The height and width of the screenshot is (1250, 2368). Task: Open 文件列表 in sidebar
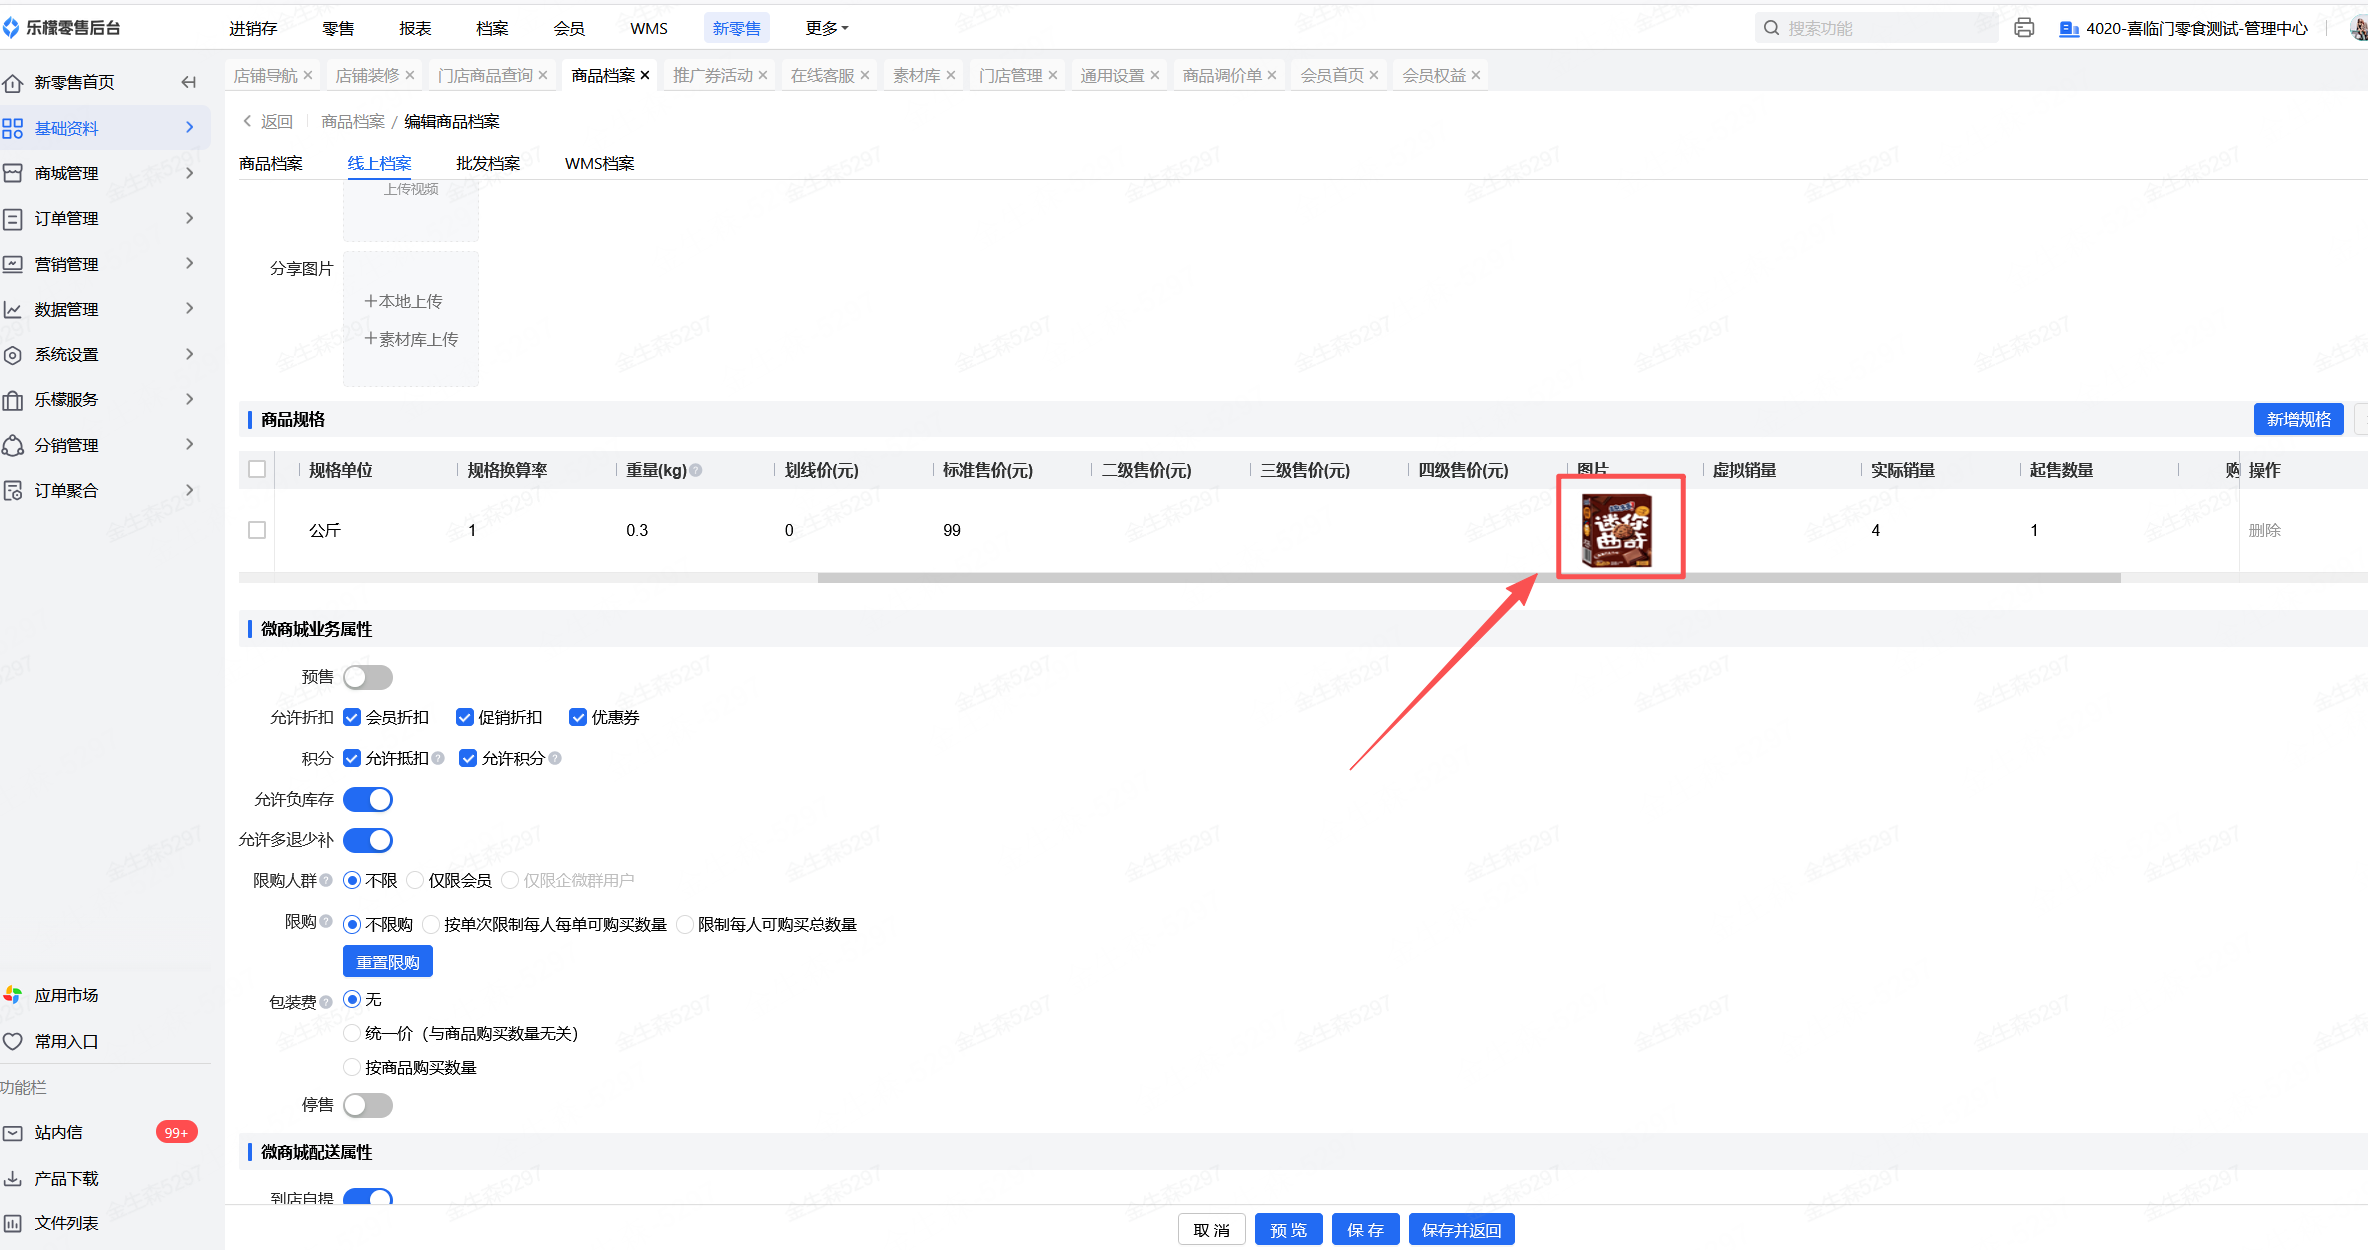(66, 1223)
